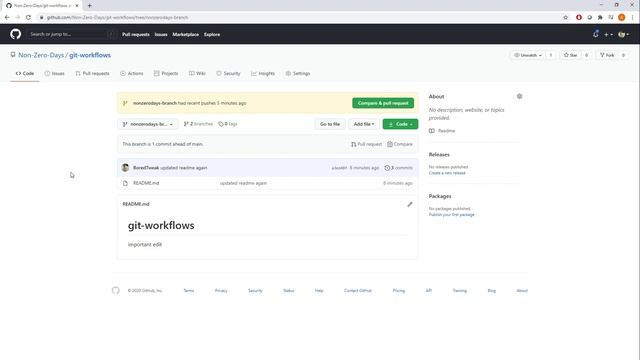Open 'updated readme again' commit message in file row
The width and height of the screenshot is (640, 360).
pyautogui.click(x=243, y=183)
